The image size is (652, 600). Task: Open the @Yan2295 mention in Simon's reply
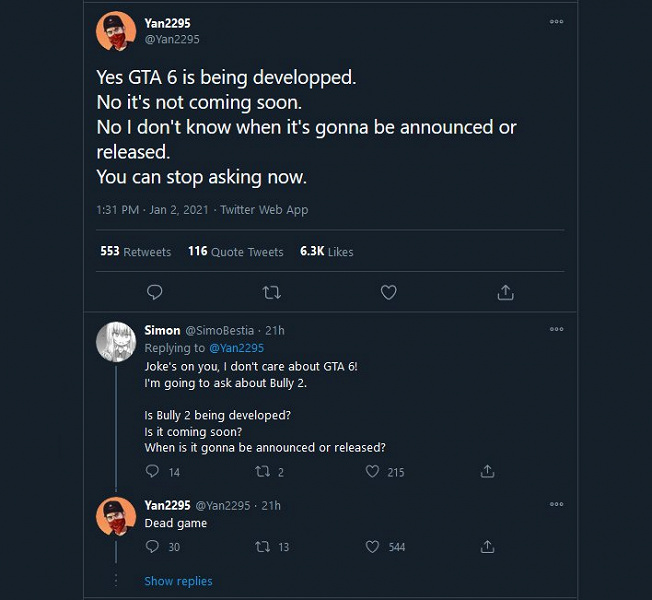(x=236, y=348)
